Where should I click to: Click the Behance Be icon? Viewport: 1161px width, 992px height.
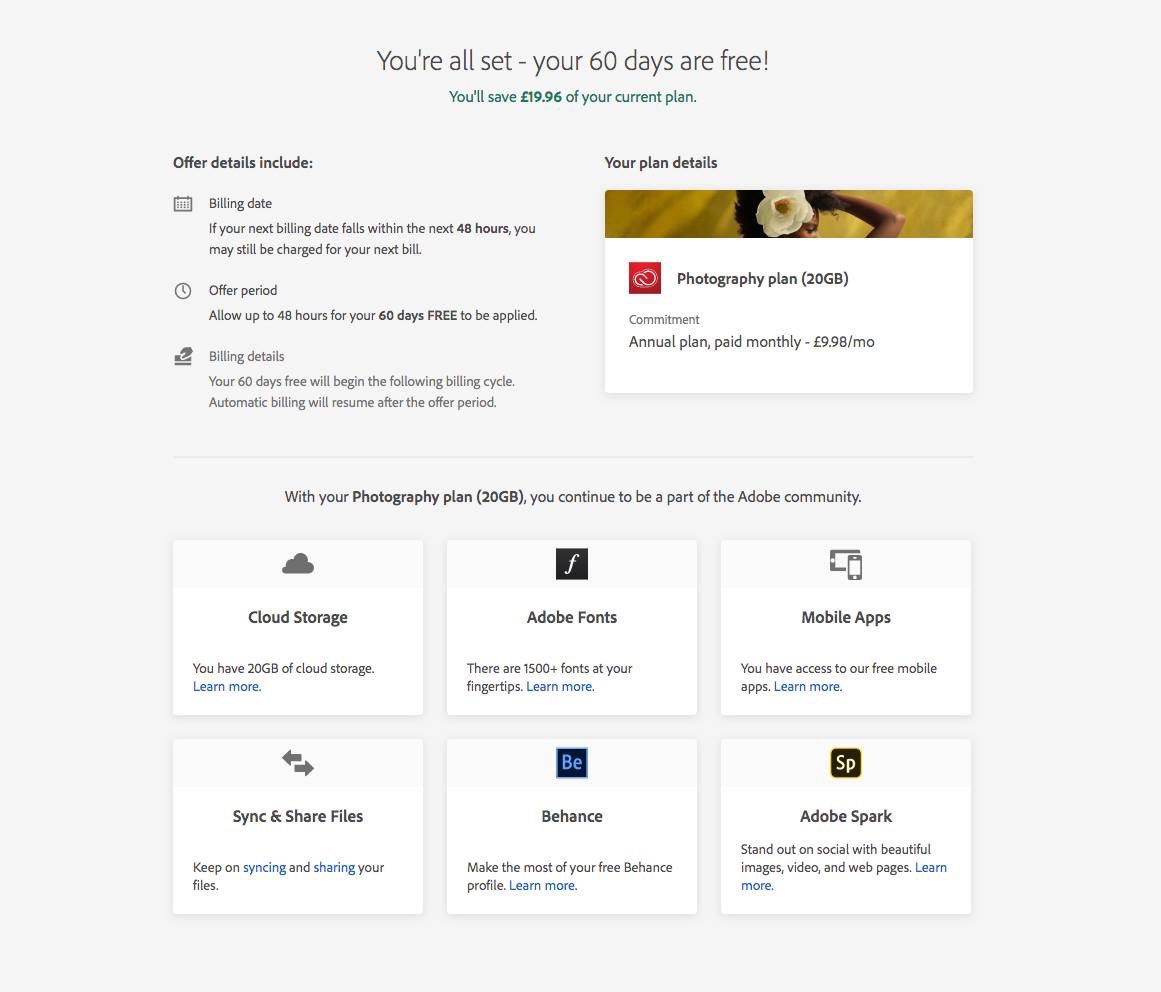(x=572, y=763)
